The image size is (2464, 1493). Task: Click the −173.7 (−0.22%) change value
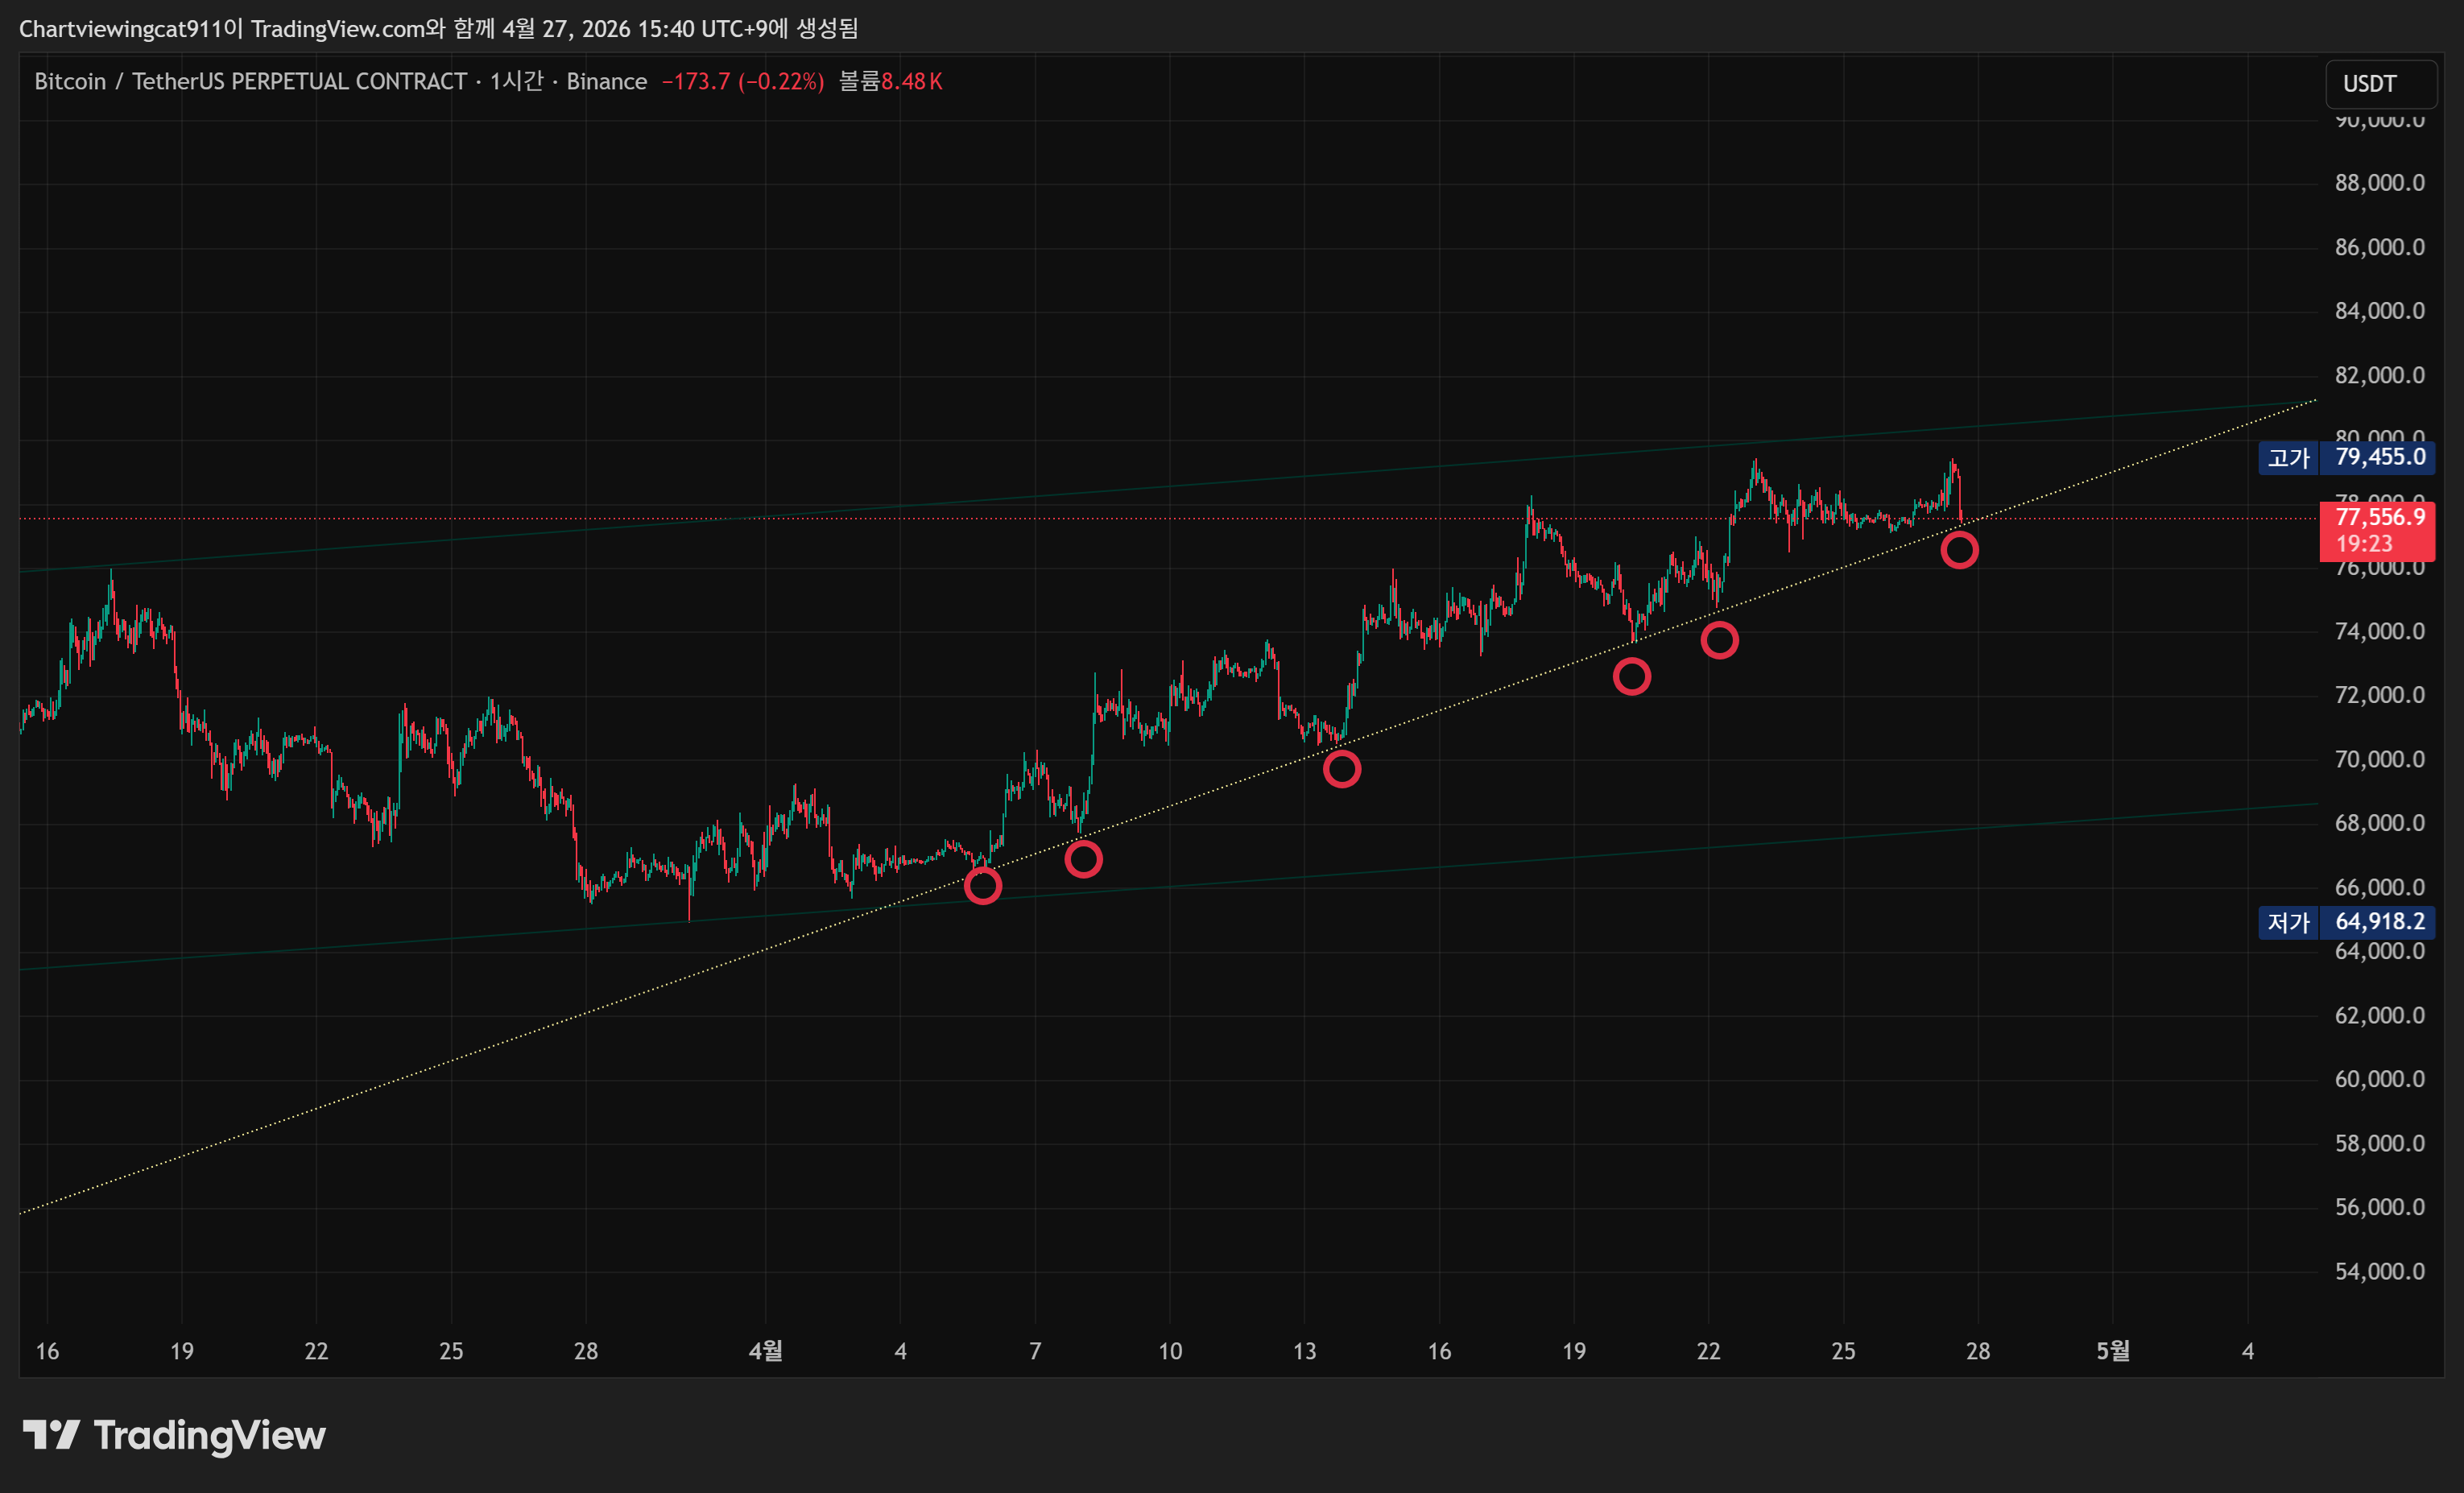[x=742, y=82]
